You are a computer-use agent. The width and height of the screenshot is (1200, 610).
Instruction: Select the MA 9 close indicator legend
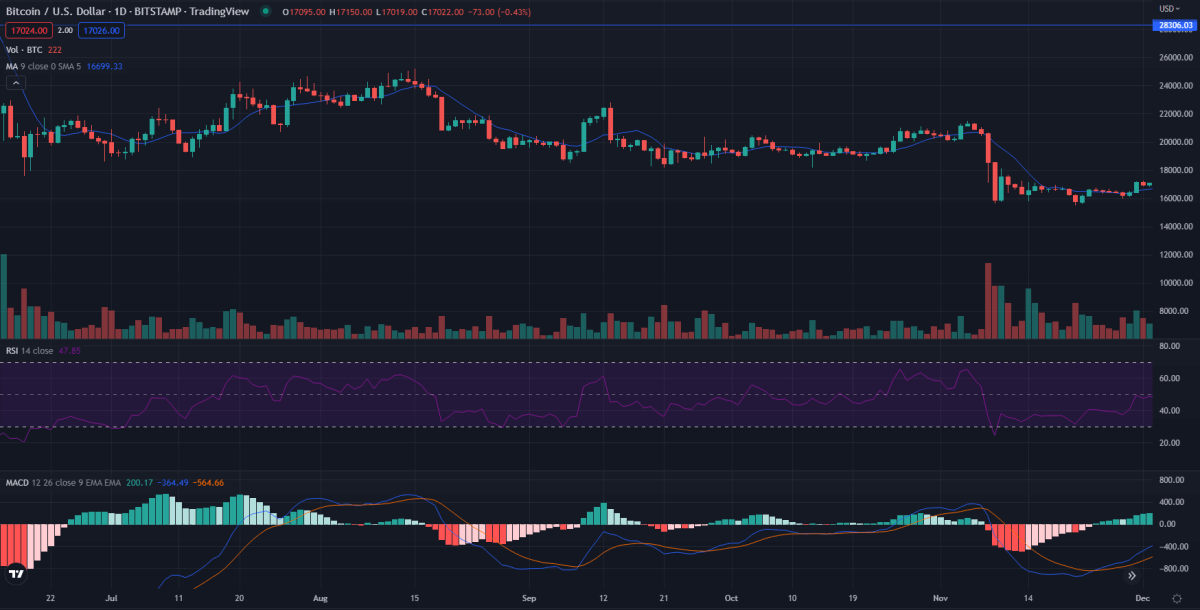44,66
